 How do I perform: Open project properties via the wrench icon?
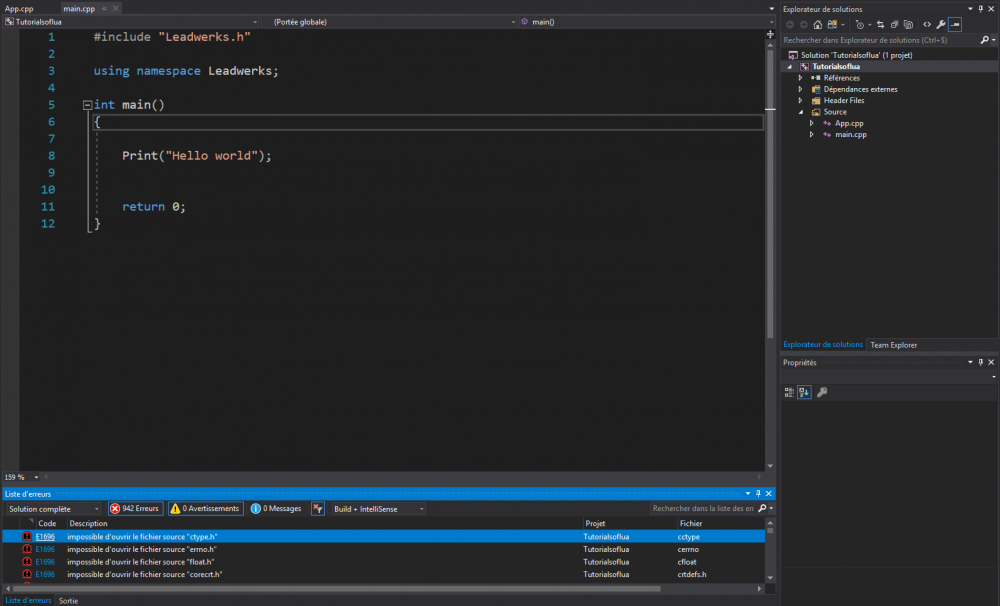pos(941,25)
